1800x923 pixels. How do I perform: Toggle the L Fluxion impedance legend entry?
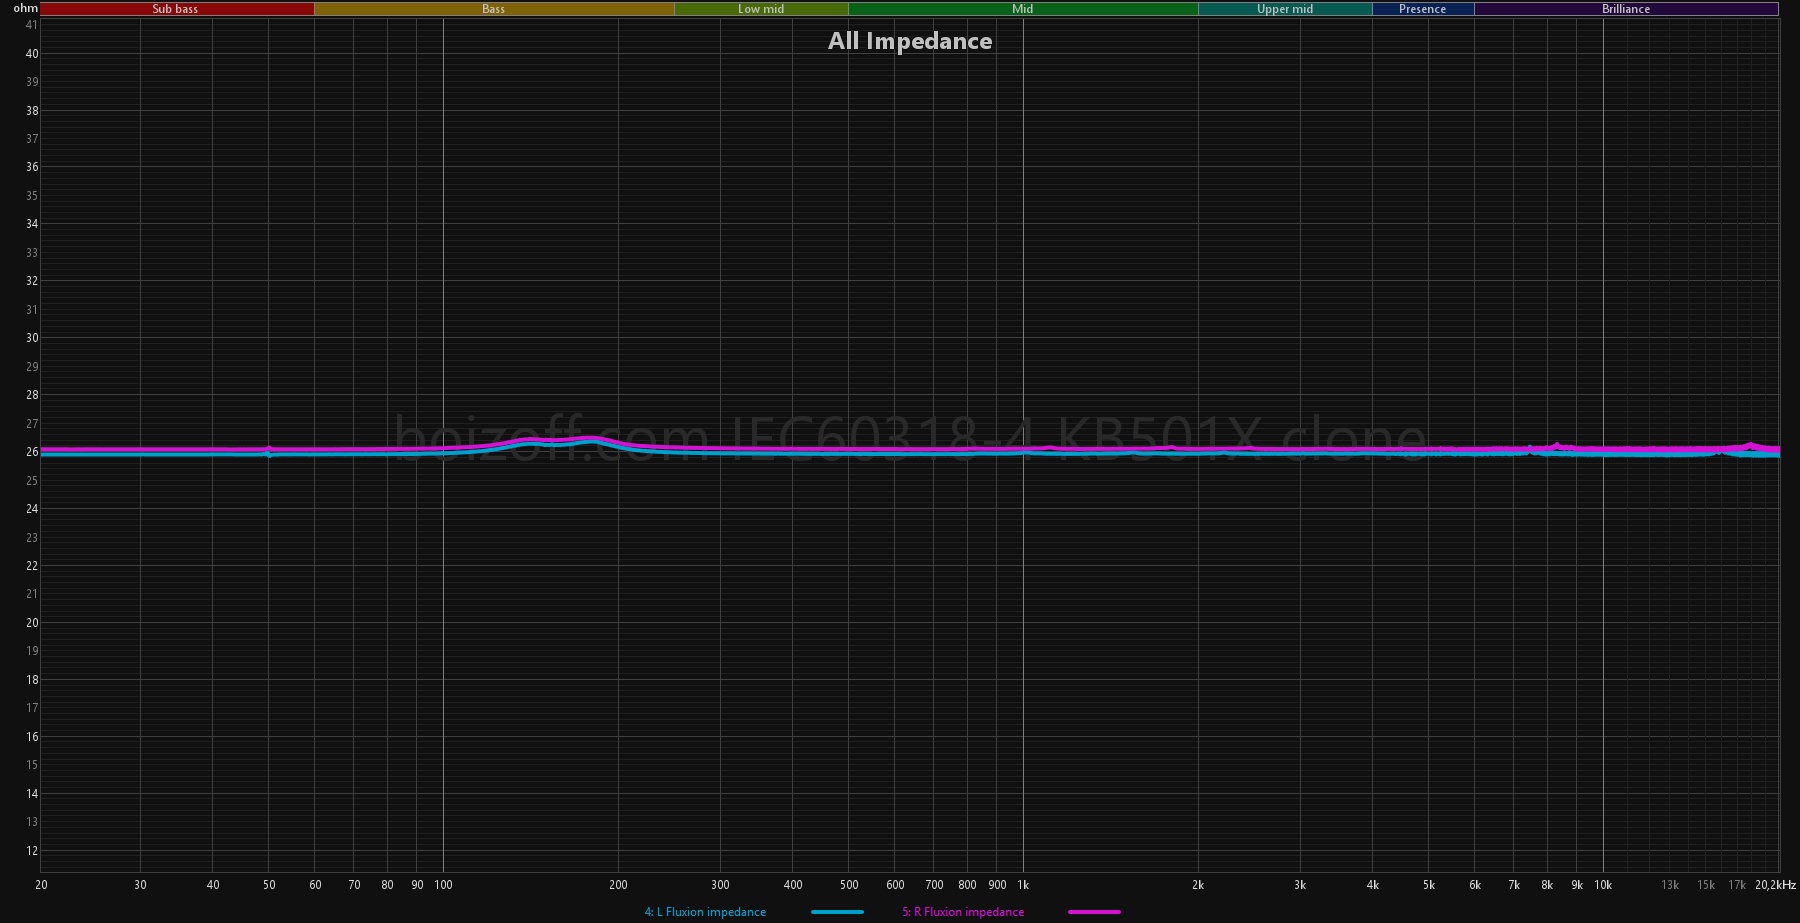click(705, 912)
